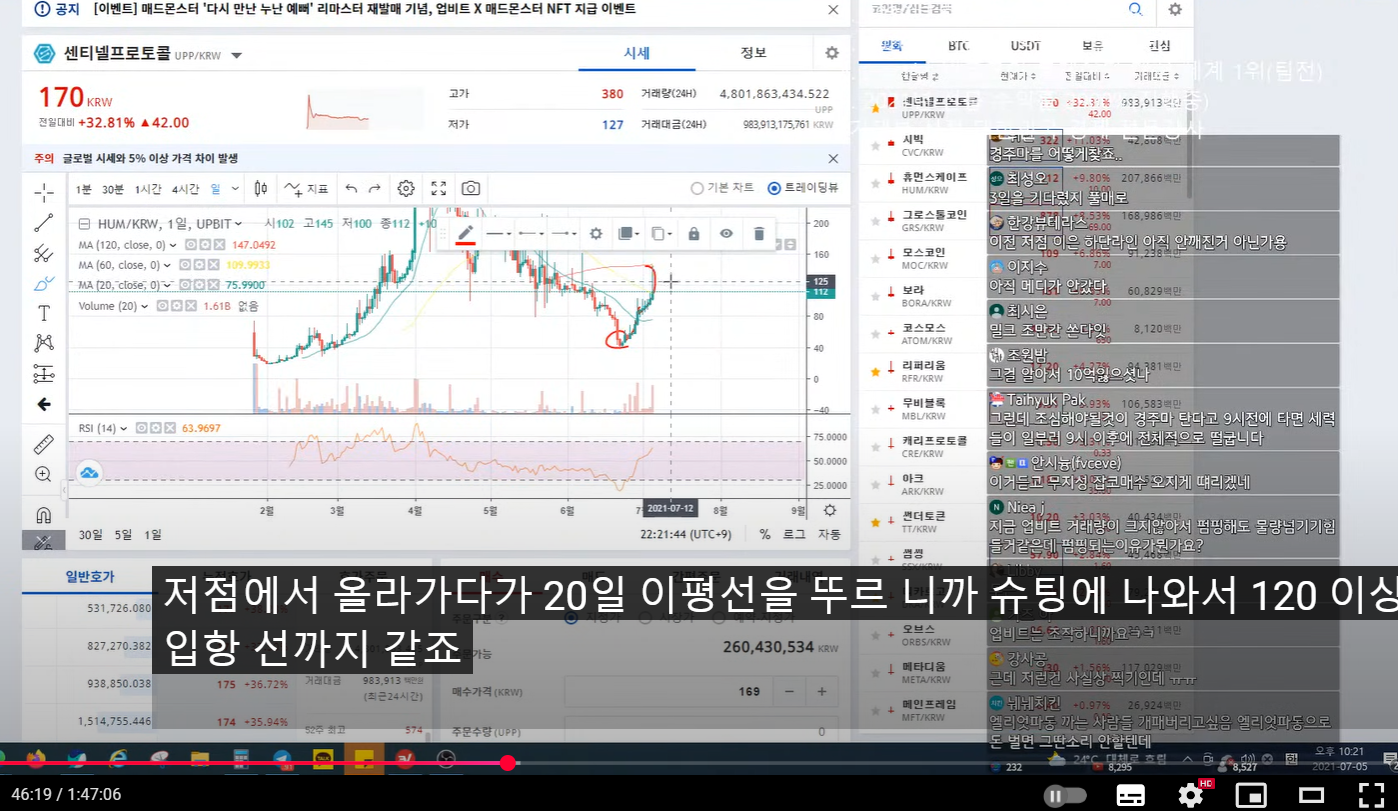The image size is (1398, 811).
Task: Switch to the 보유 holdings tab
Action: [1092, 46]
